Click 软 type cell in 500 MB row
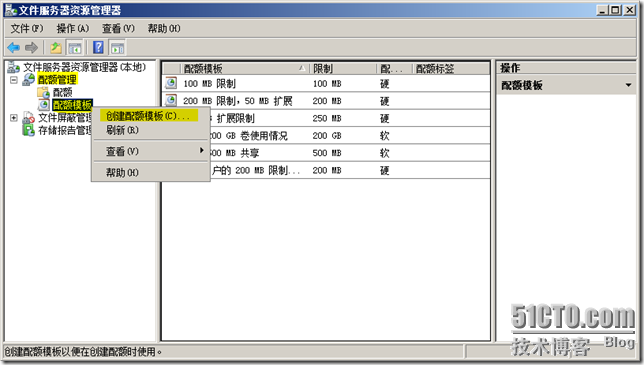Image resolution: width=644 pixels, height=365 pixels. click(x=384, y=153)
